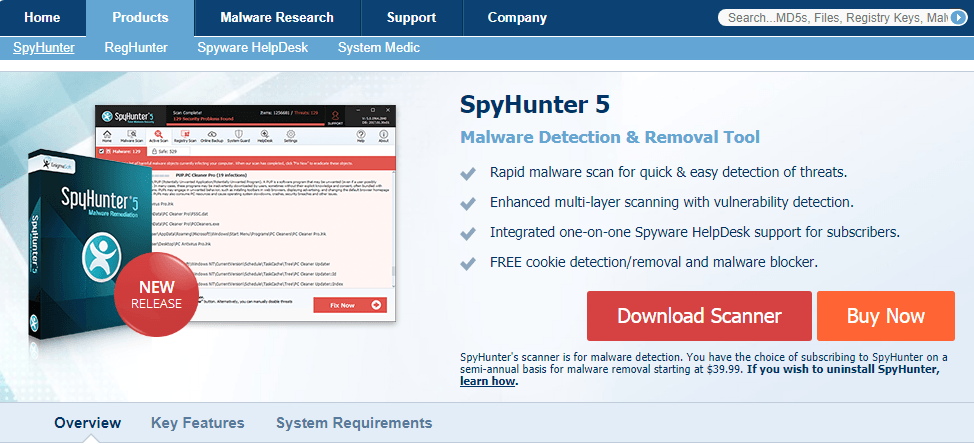Select System Guard icon in SpyHunter screenshot
The width and height of the screenshot is (974, 444).
[239, 134]
